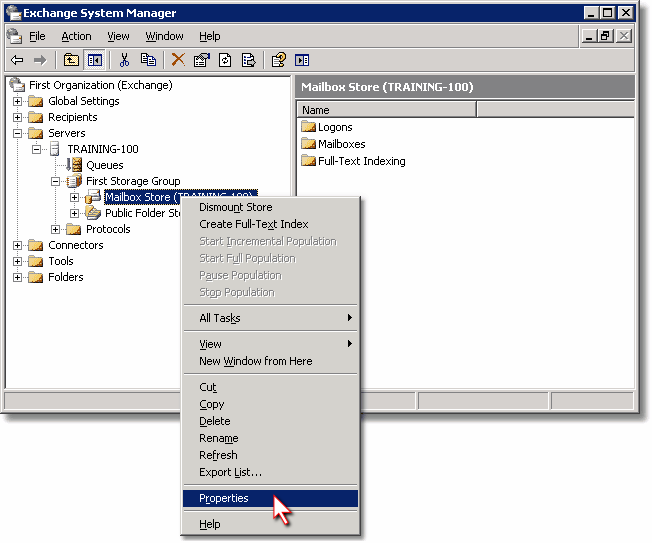Choose New Window from Here
This screenshot has height=543, width=652.
point(270,361)
